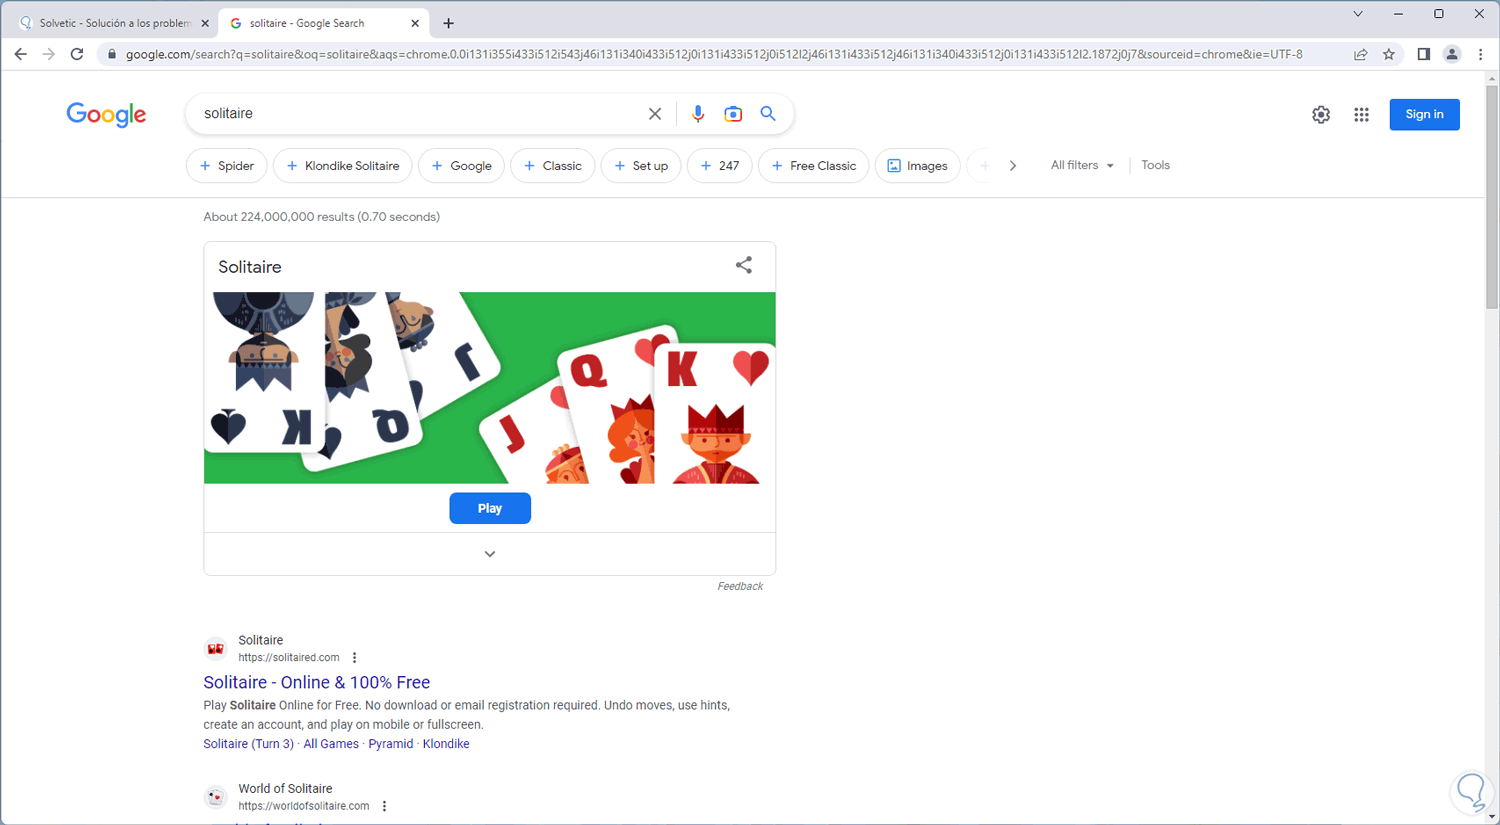Open Solitaire - Online & 100% Free result
The image size is (1500, 825).
point(317,682)
